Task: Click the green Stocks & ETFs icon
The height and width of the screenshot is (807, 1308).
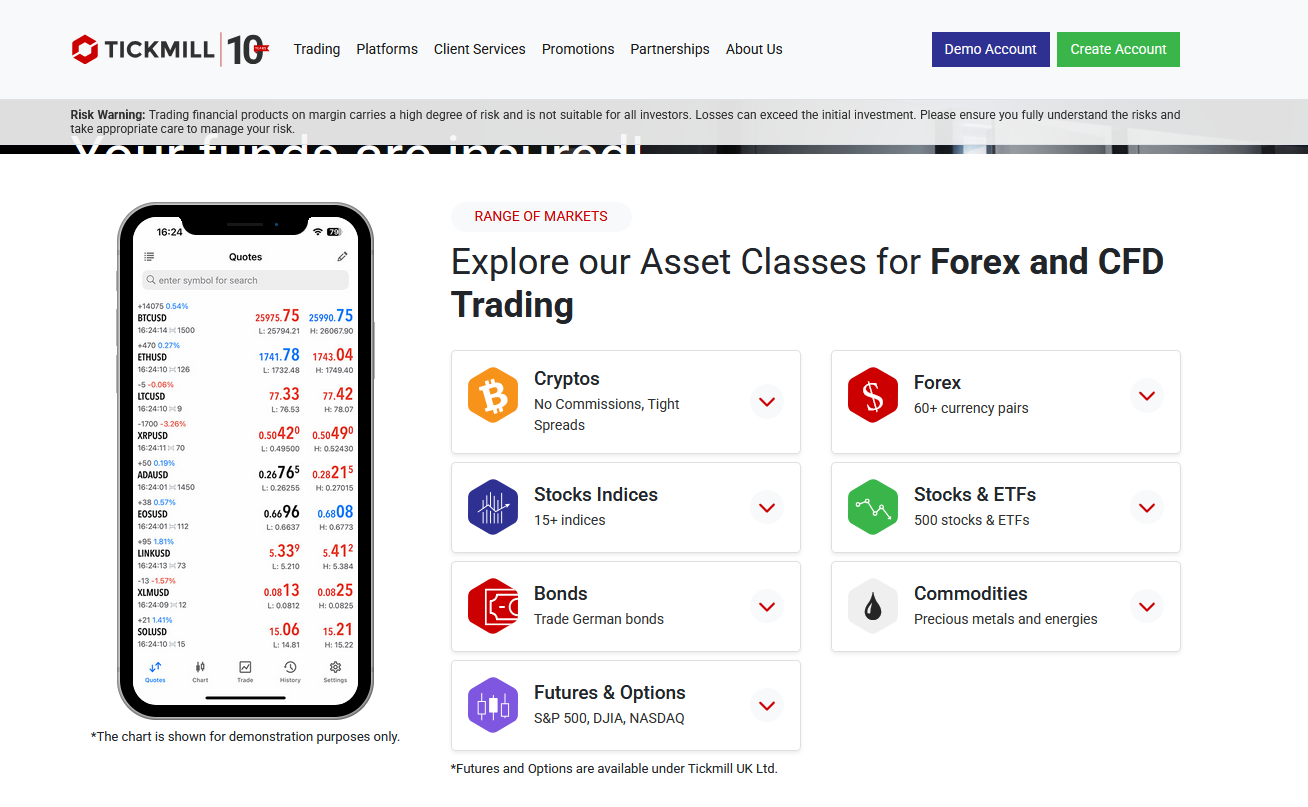Action: (x=873, y=507)
